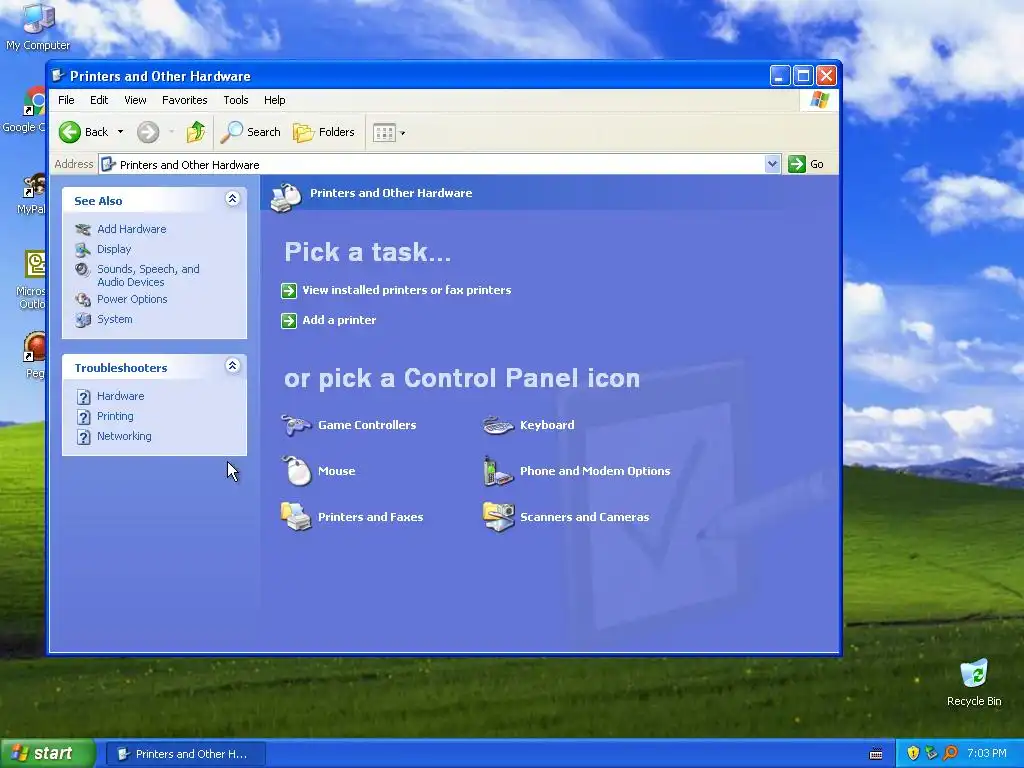Screen dimensions: 1024x768
Task: Open the Edit menu
Action: coord(99,100)
